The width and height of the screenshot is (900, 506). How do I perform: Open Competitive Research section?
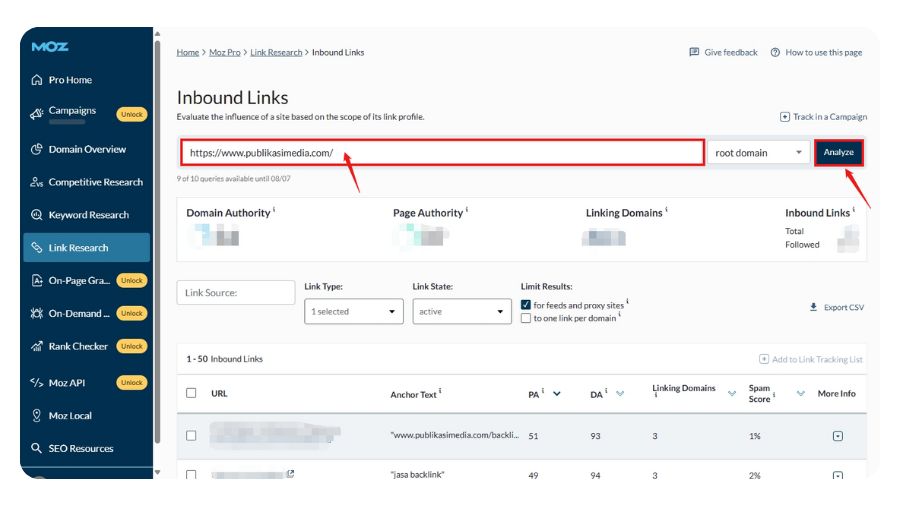(x=95, y=182)
